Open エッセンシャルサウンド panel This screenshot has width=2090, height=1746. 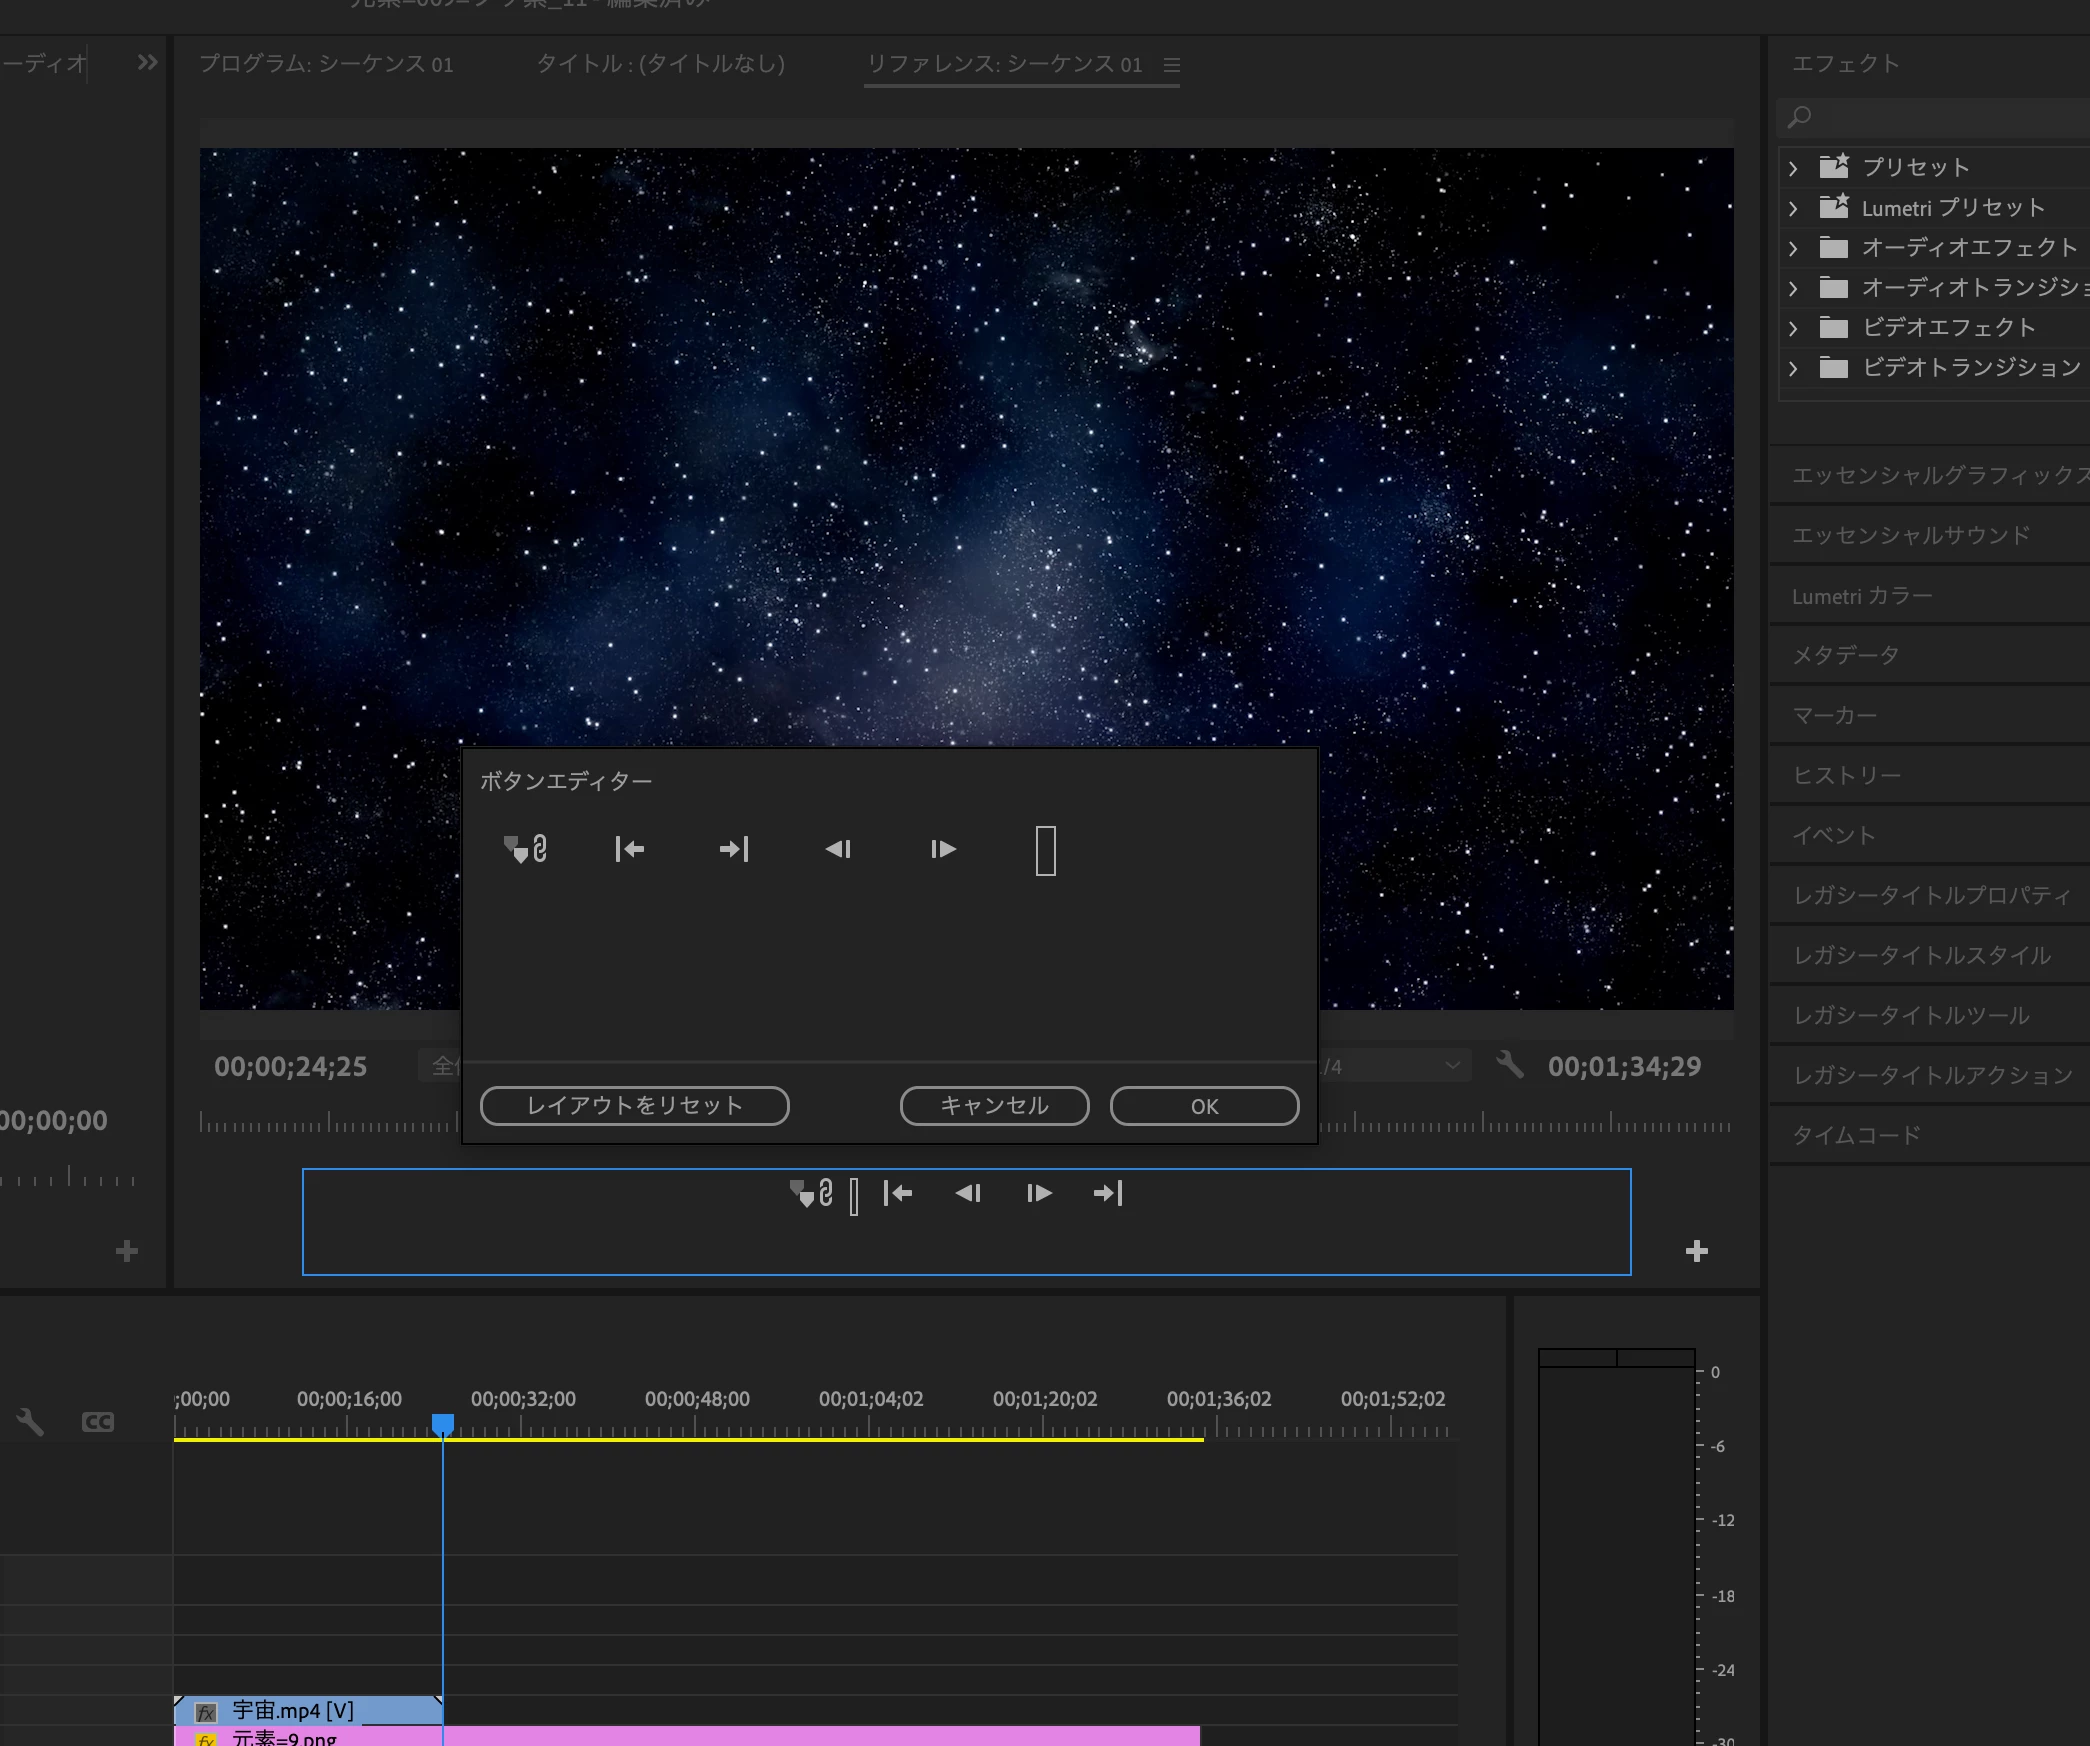click(x=1911, y=535)
